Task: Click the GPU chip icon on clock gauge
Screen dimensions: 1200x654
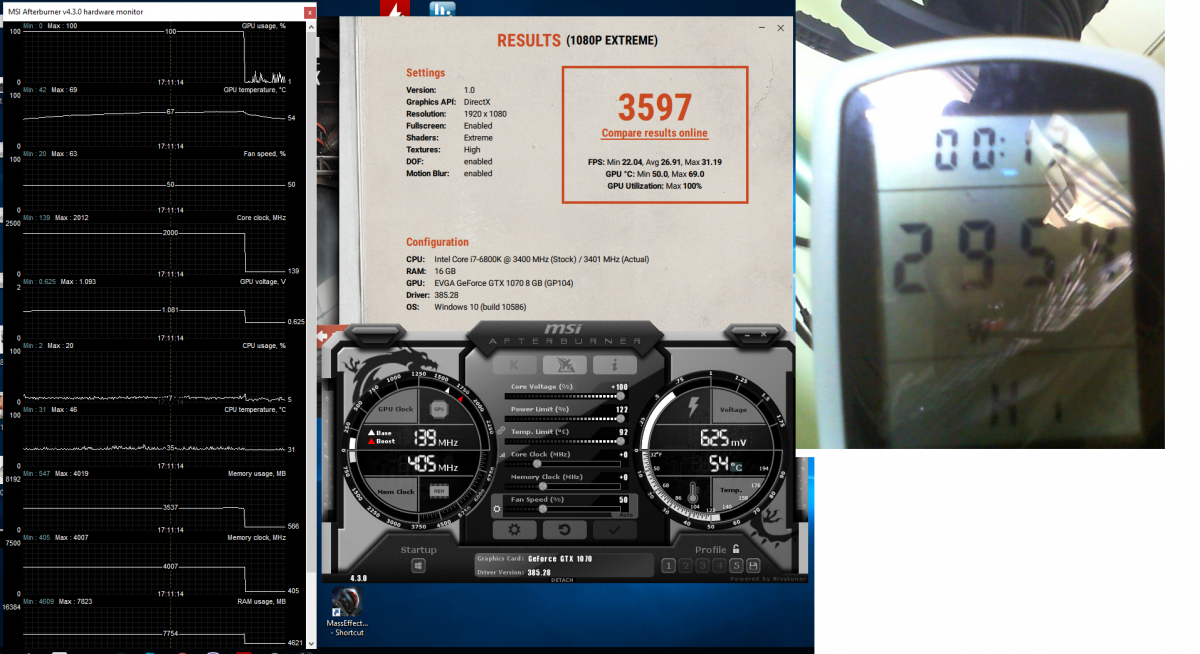Action: coord(438,409)
